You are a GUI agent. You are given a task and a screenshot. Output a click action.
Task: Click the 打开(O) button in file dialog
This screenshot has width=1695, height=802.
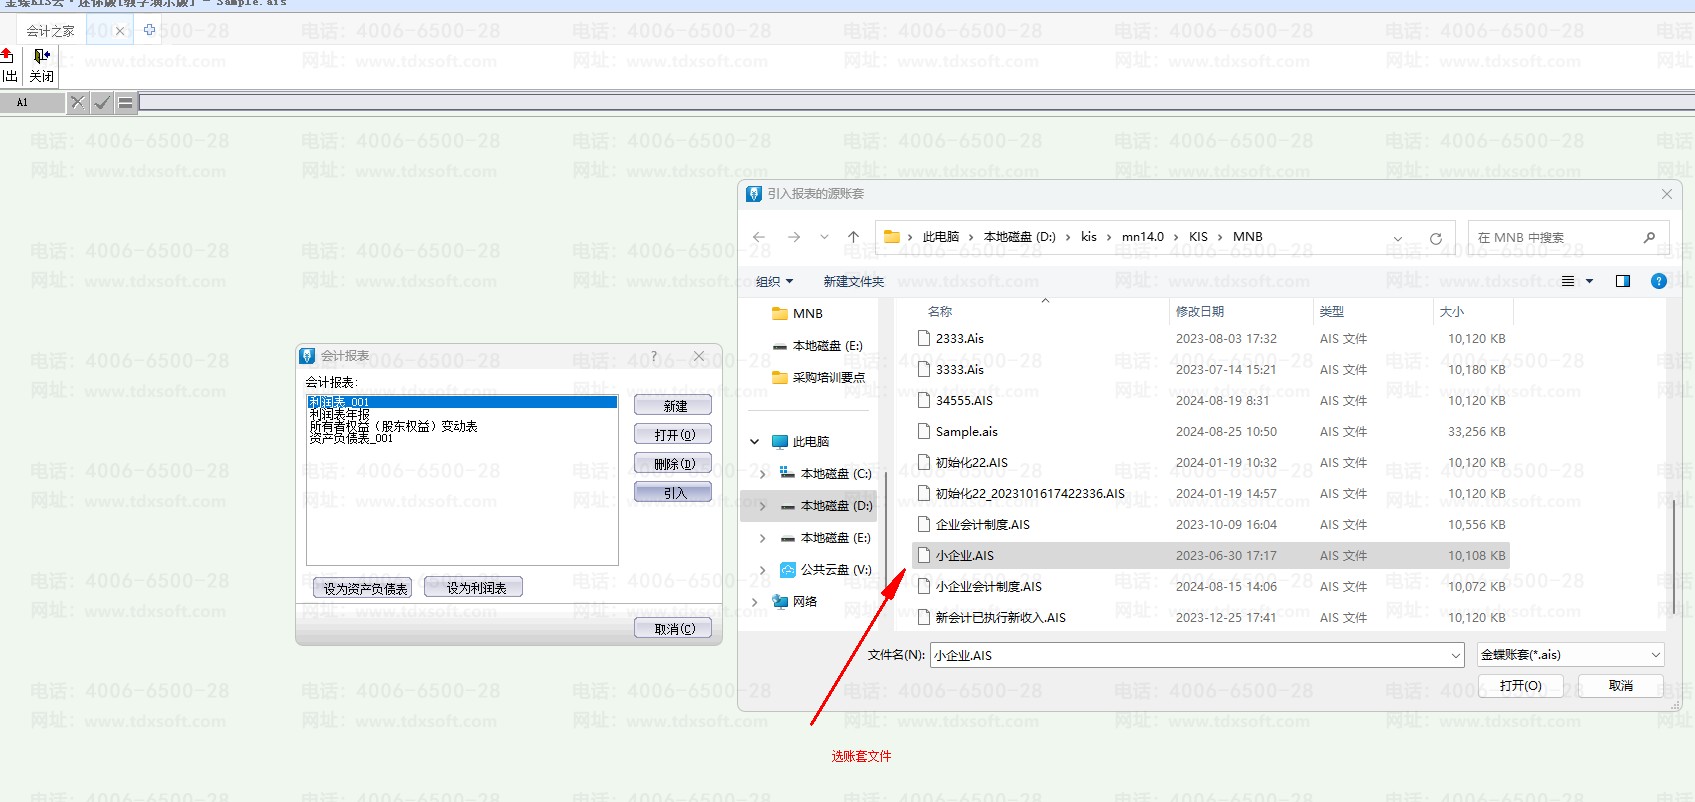coord(1520,686)
